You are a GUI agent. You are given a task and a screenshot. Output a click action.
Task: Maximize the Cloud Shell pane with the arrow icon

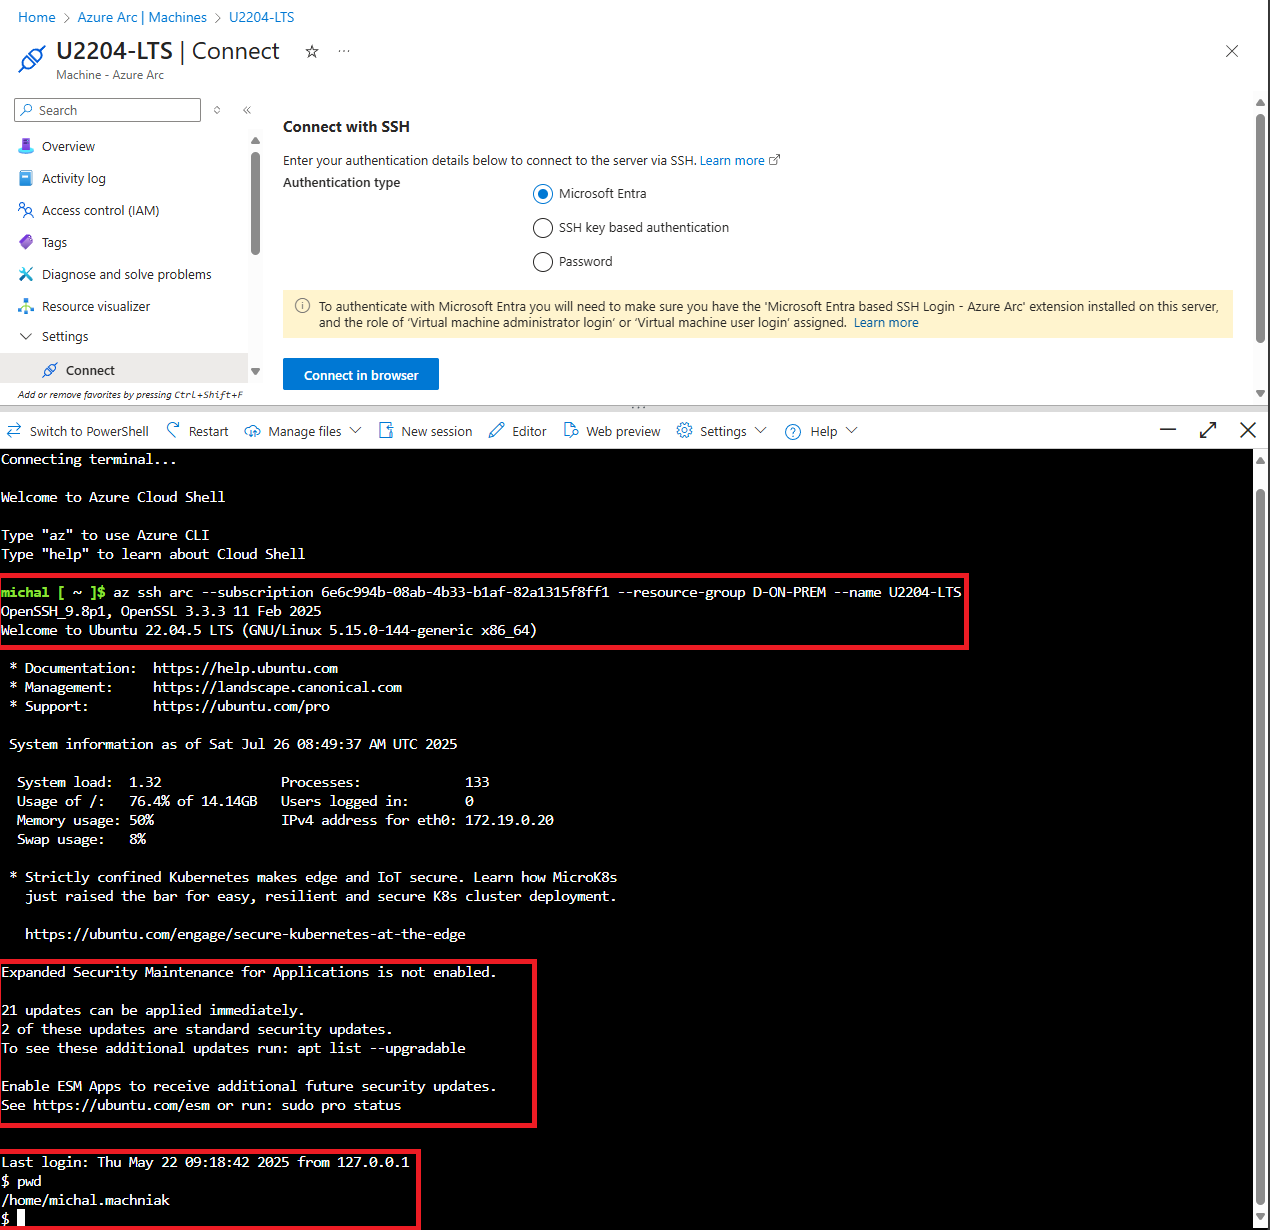coord(1208,430)
